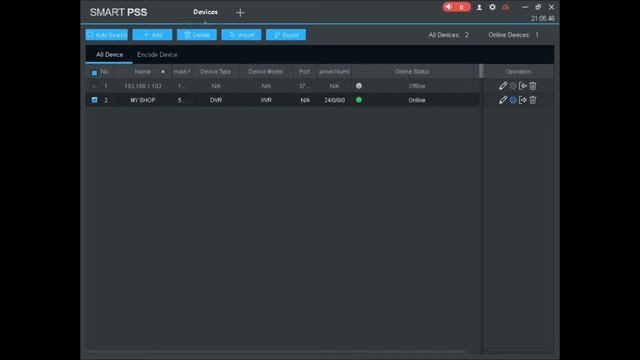This screenshot has width=640, height=360.
Task: Click the vertical scrollbar beside the device table
Action: [x=481, y=71]
